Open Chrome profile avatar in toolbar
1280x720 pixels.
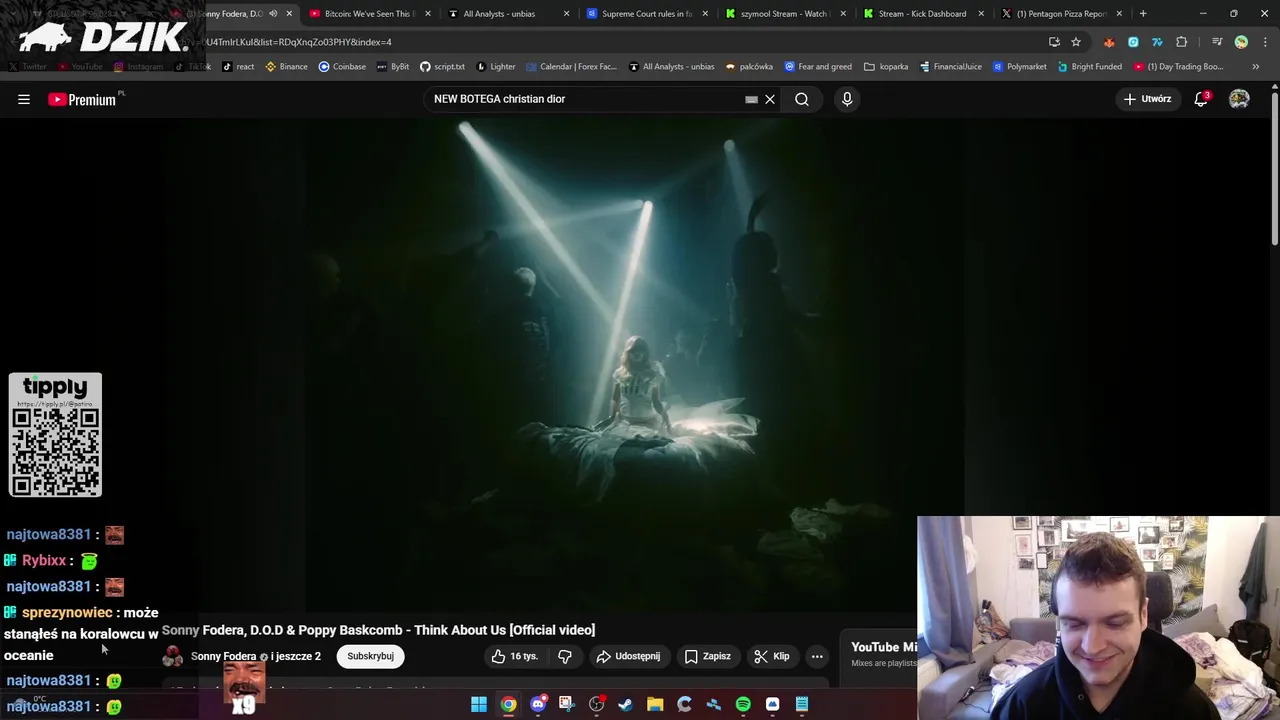[1241, 42]
